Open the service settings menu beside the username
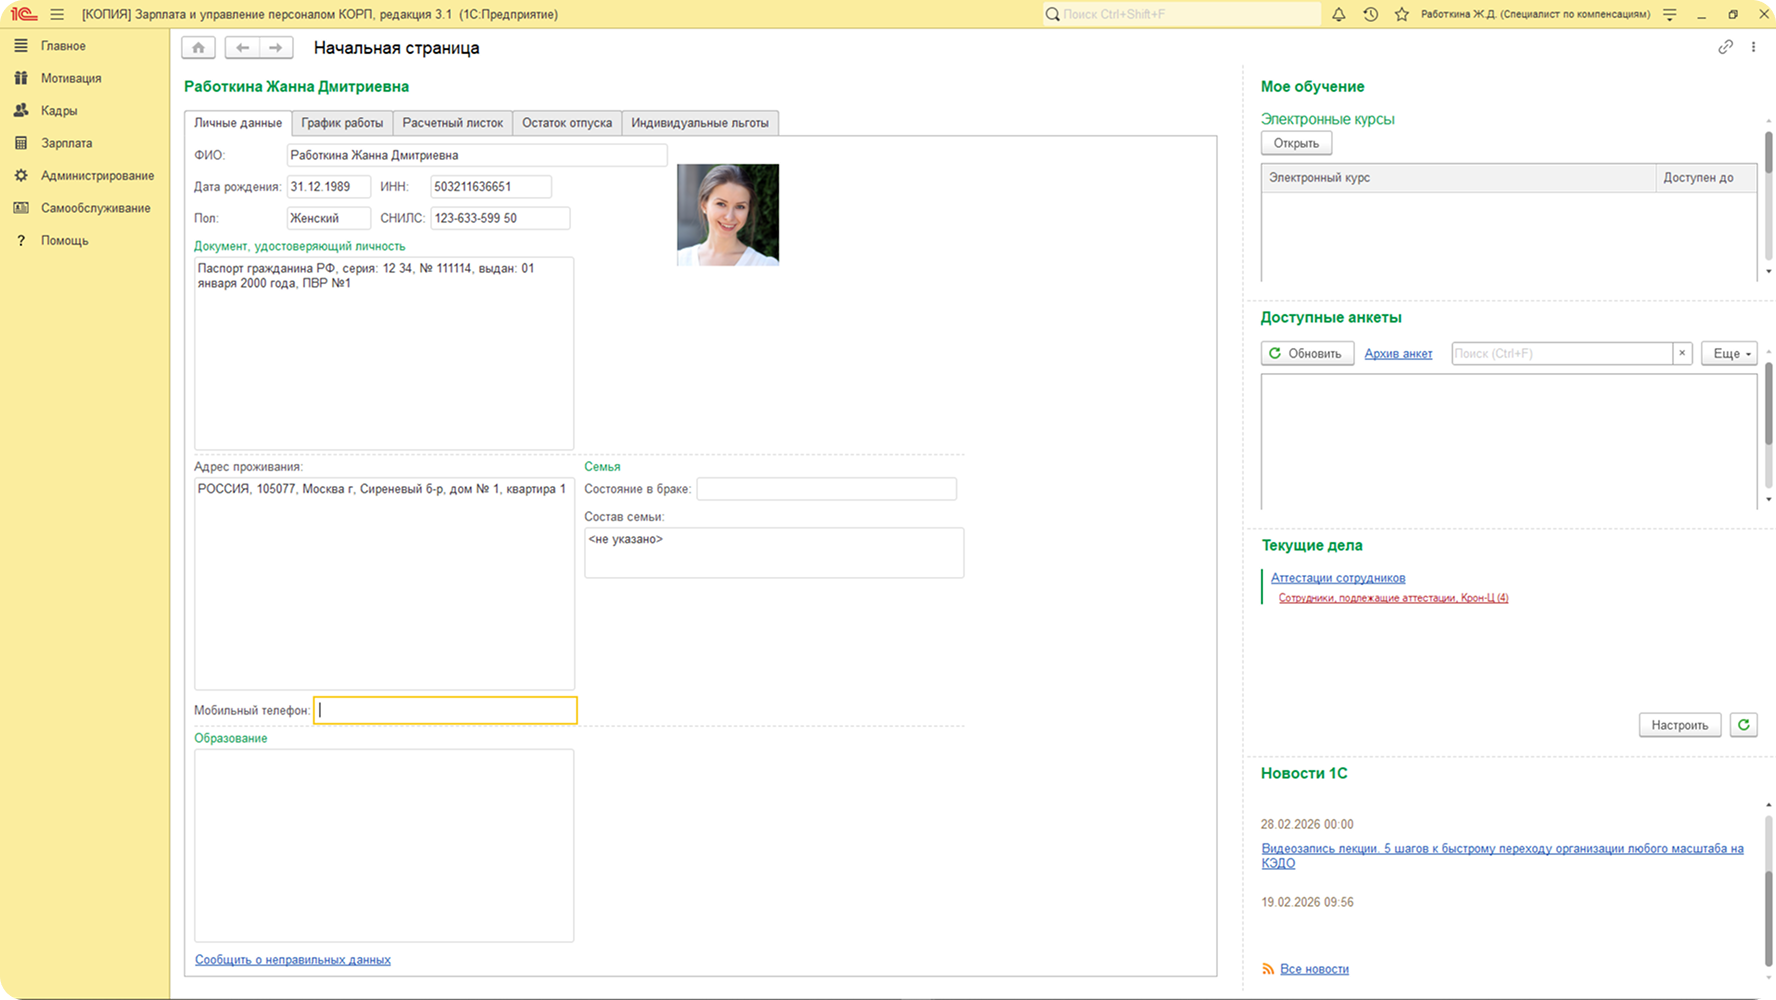Screen dimensions: 1776x1000 point(1669,15)
